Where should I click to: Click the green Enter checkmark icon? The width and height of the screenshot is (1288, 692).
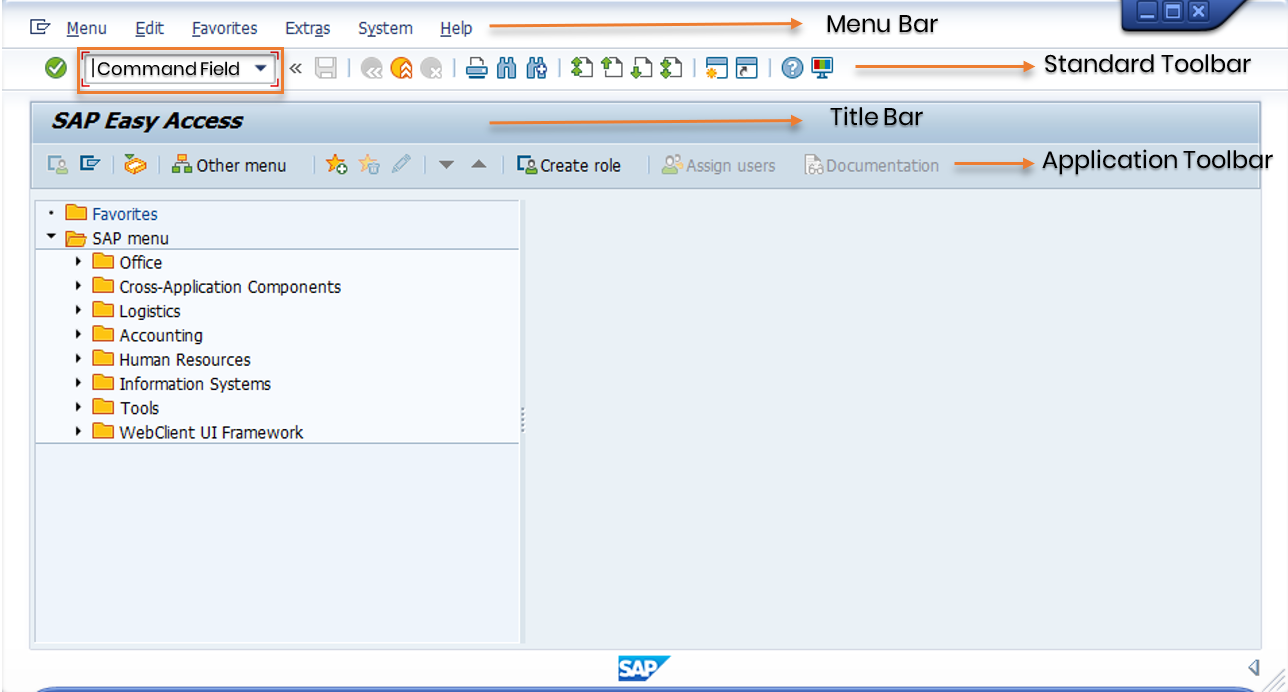coord(56,68)
